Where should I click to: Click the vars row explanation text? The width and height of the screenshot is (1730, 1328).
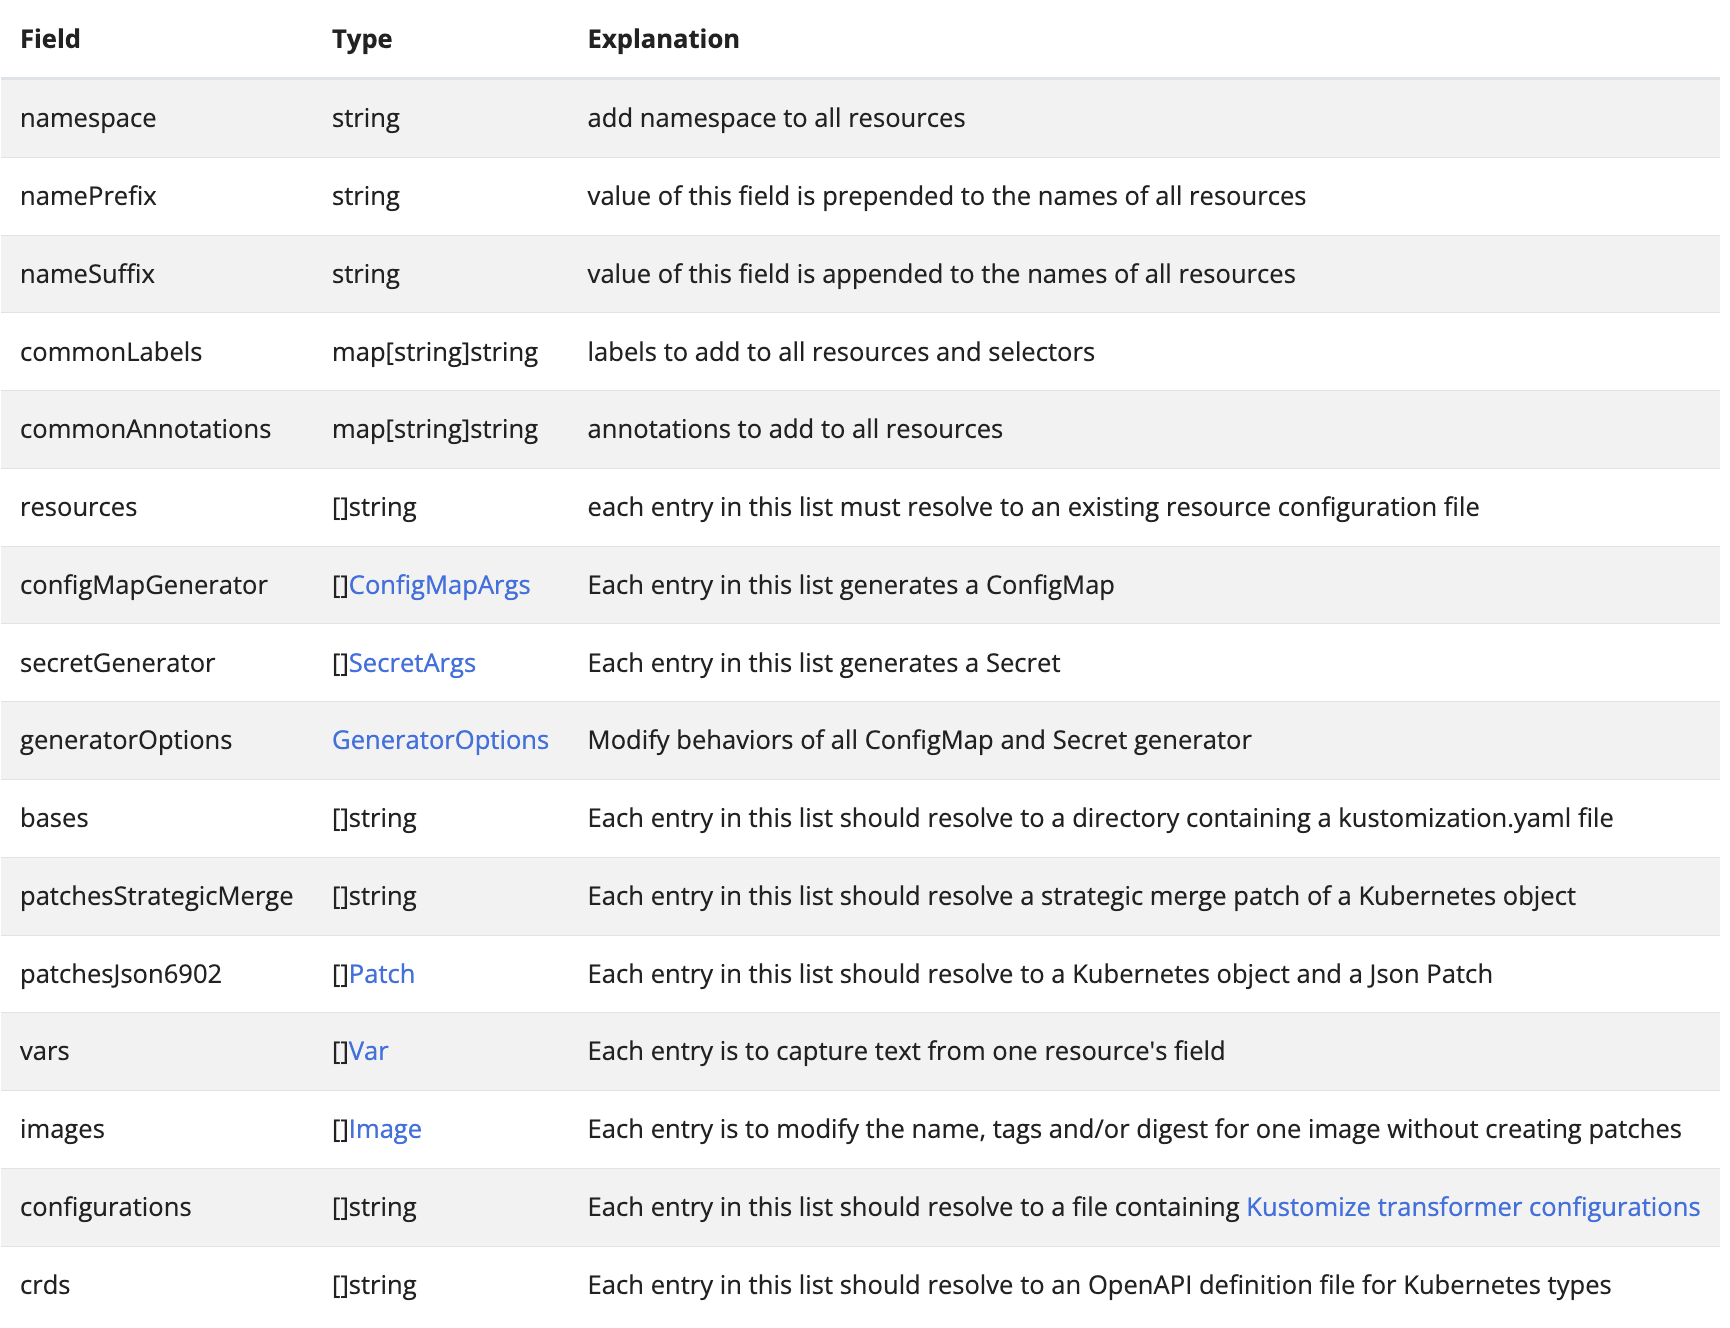pos(906,1051)
